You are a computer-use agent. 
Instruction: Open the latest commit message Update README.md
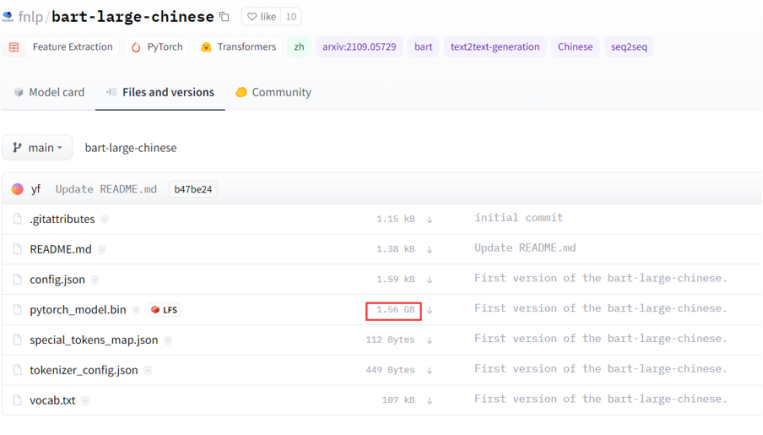coord(106,189)
